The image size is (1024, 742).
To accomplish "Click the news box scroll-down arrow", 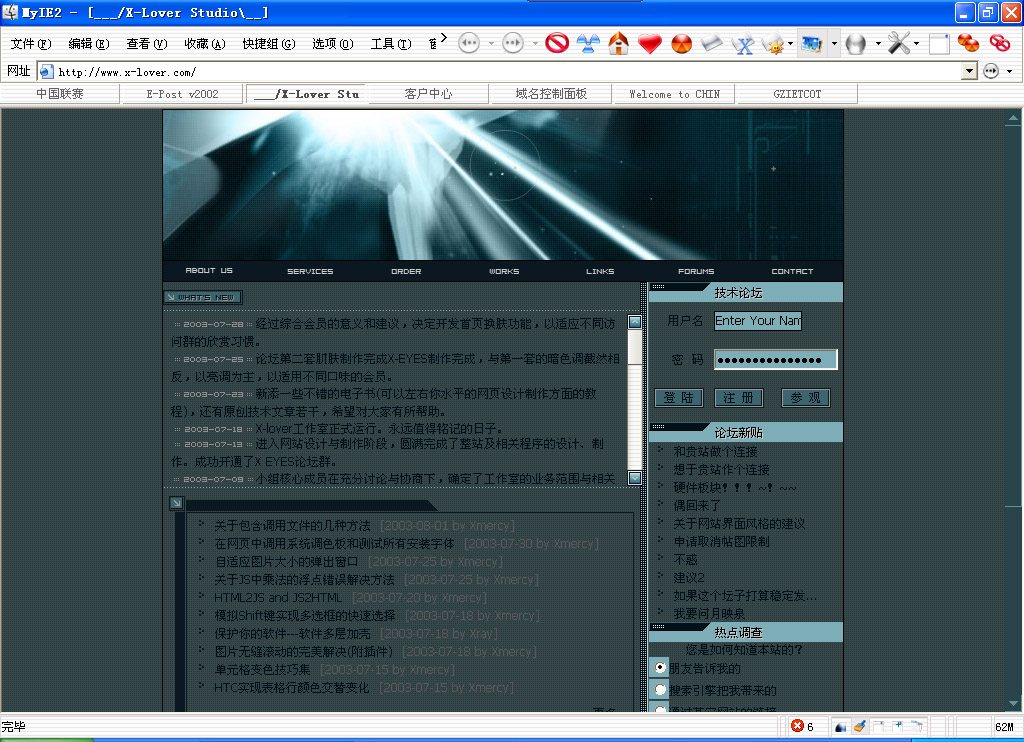I will 634,478.
